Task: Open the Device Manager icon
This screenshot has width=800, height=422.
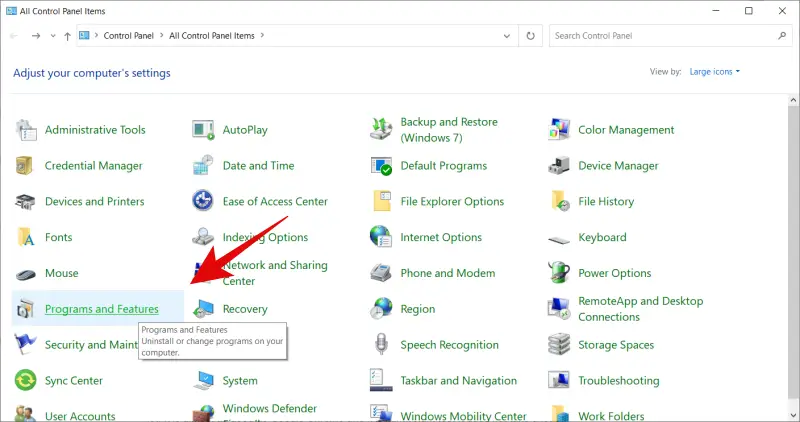Action: pos(559,166)
